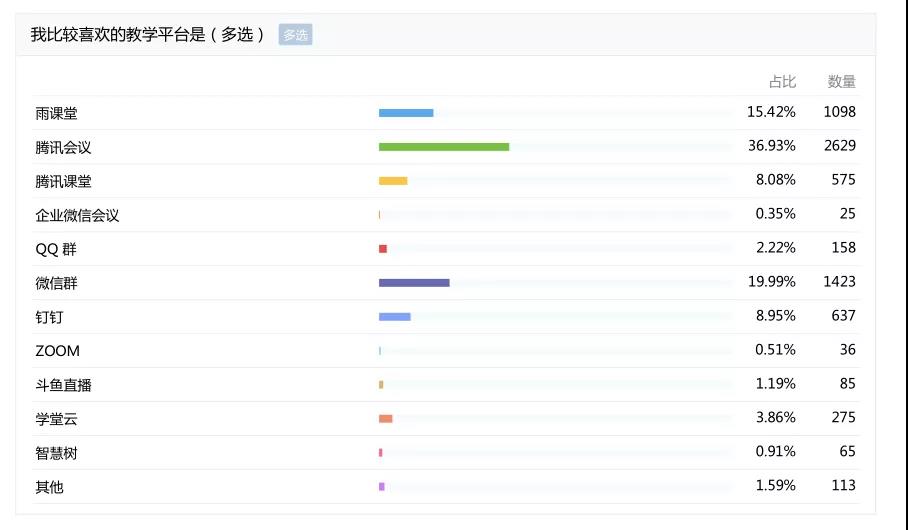Click the blue 雨课堂 progress bar
Screen dimensions: 908x530
click(406, 113)
